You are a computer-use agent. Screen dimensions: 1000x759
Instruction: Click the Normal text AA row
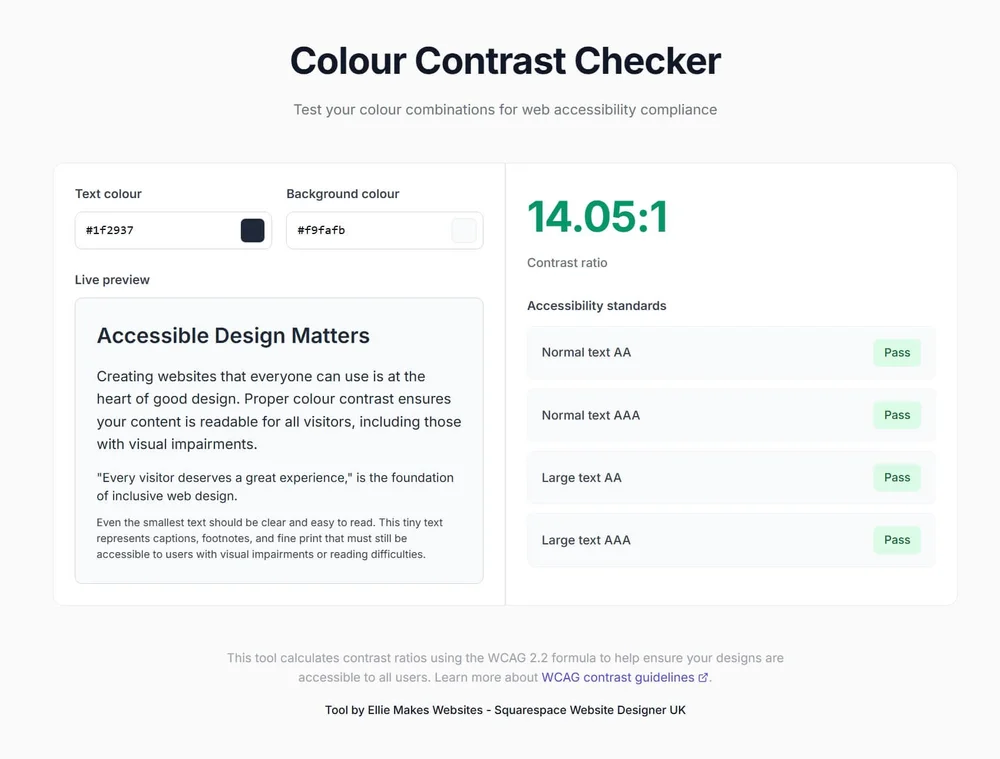pos(731,353)
